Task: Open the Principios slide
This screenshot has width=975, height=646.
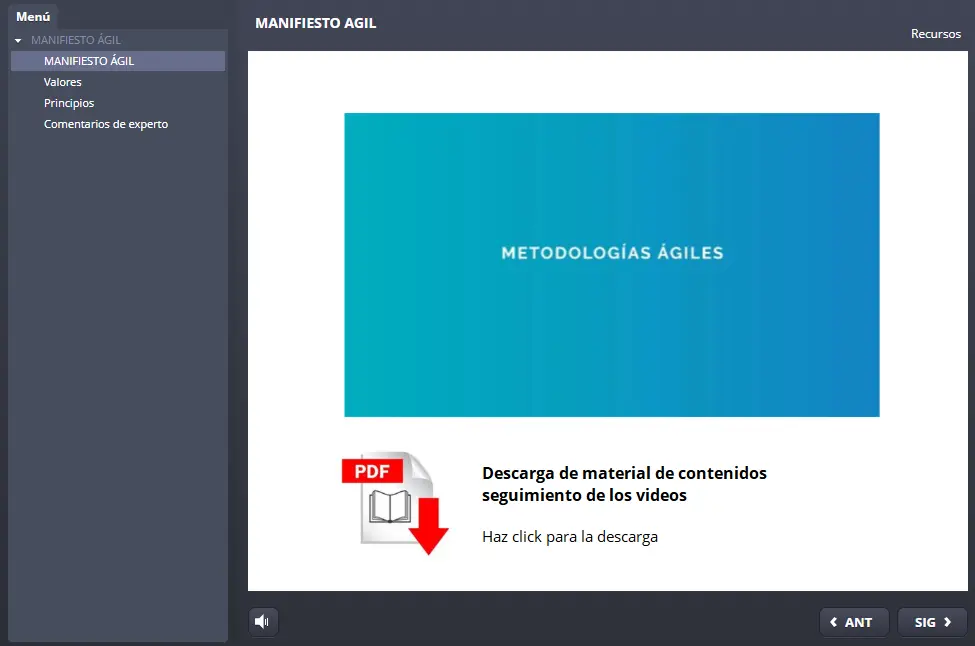Action: [69, 103]
